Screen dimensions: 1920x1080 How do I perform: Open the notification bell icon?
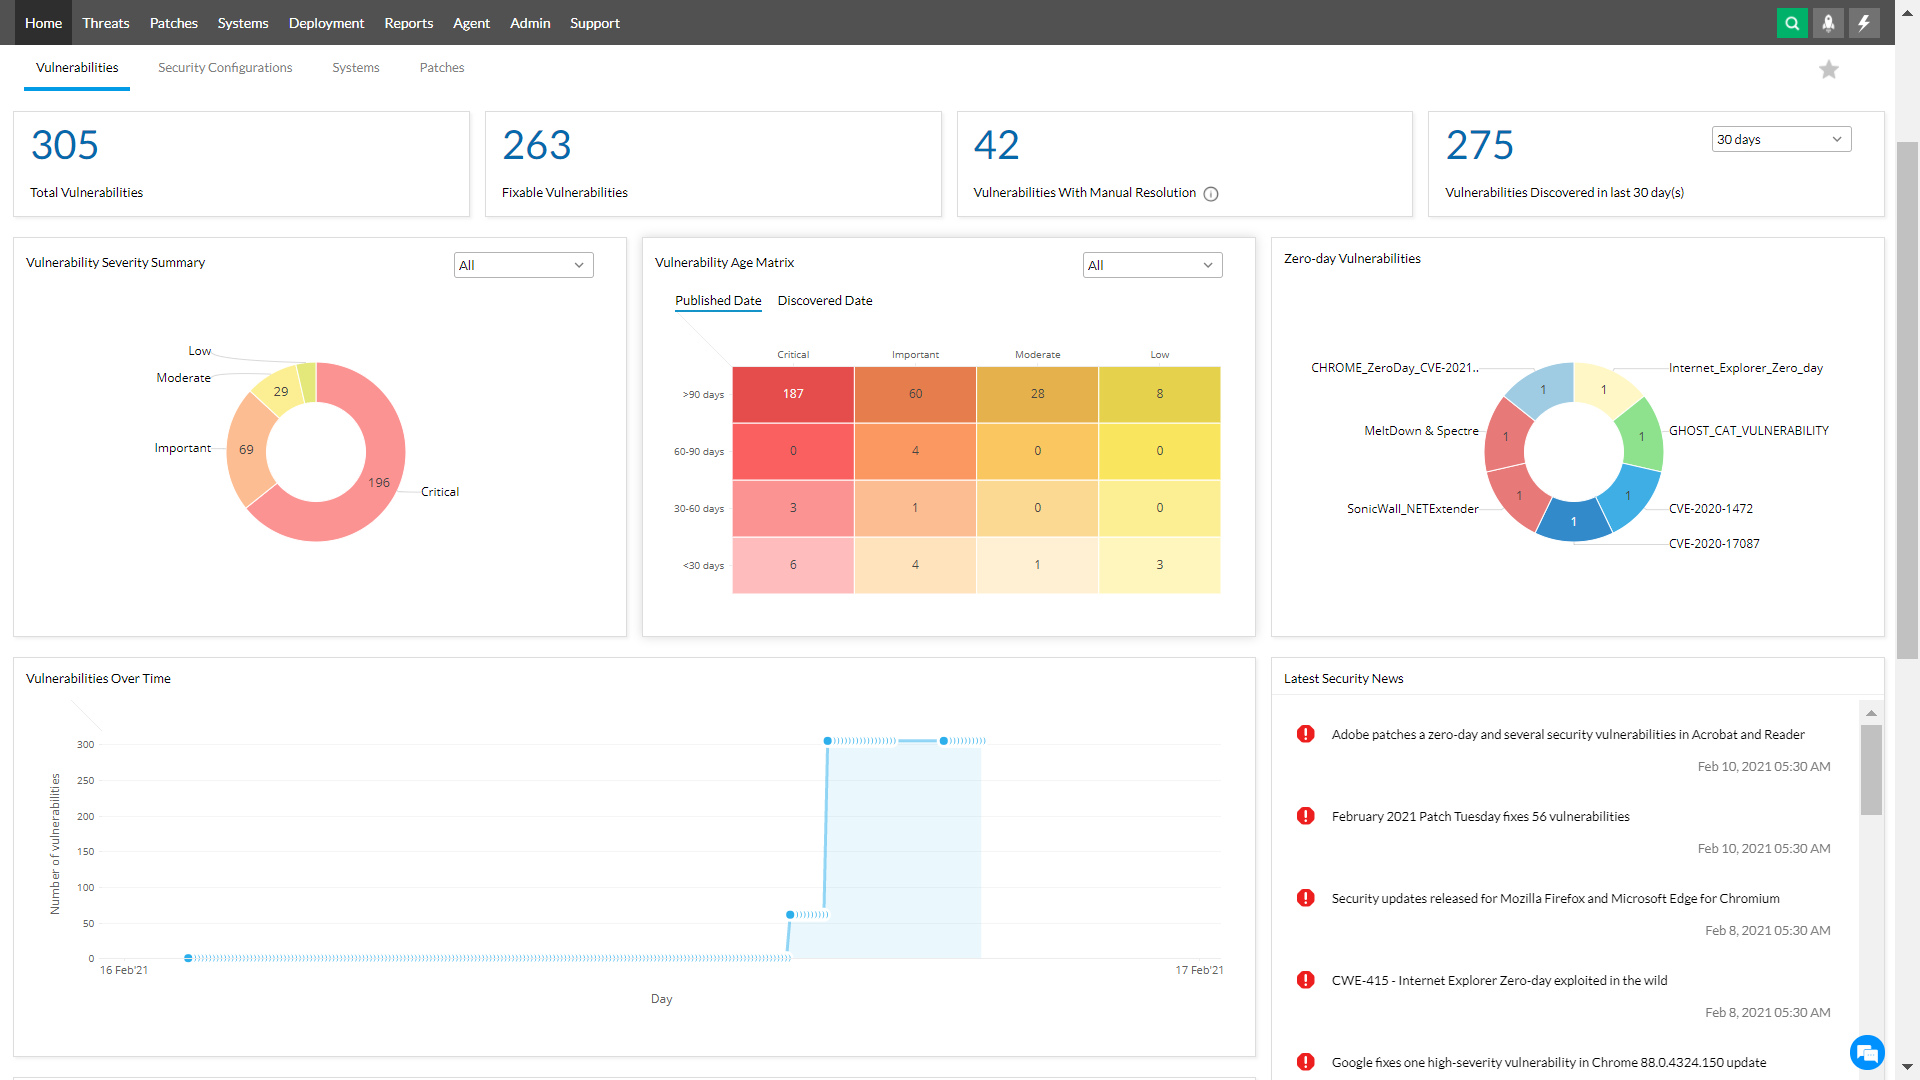click(x=1828, y=22)
